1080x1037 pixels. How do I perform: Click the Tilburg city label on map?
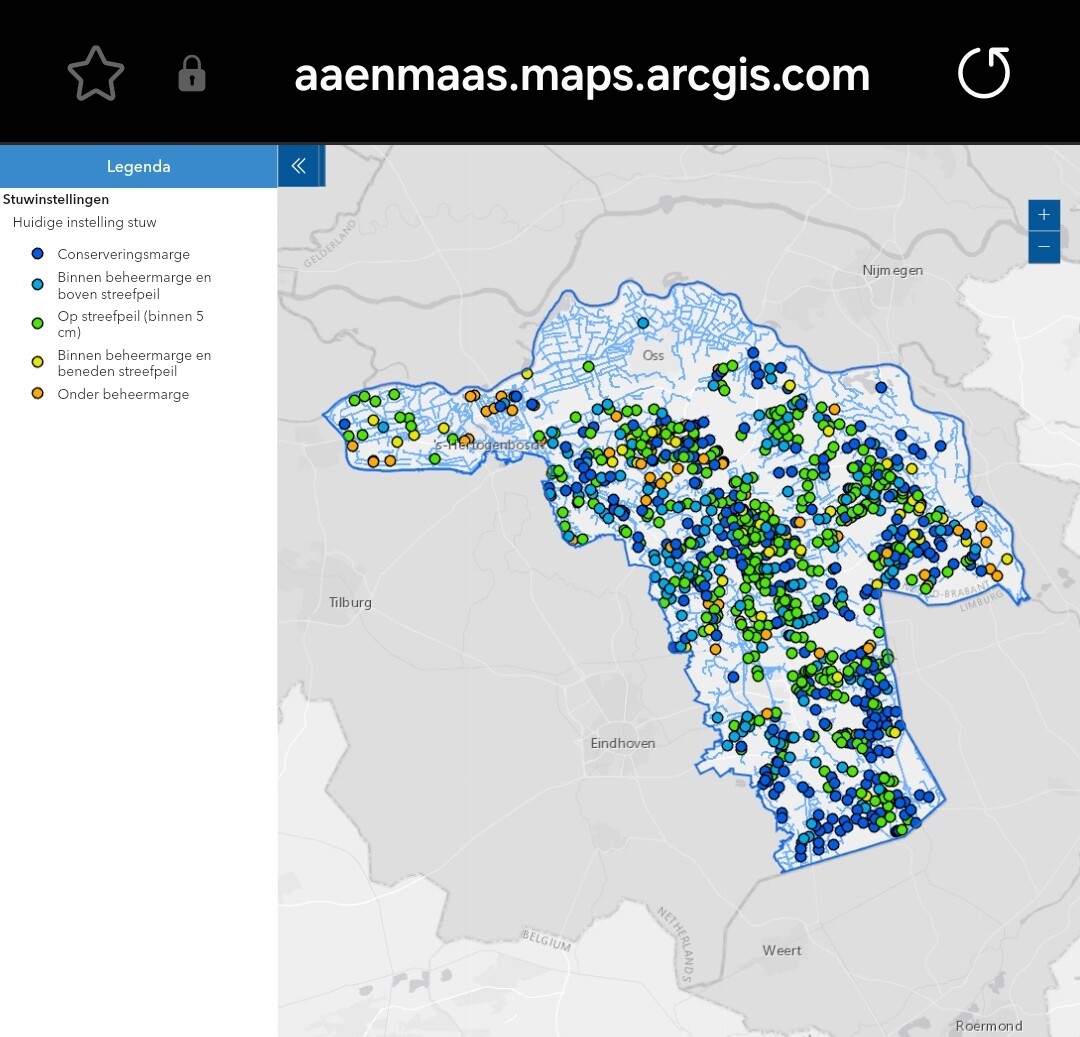[350, 602]
